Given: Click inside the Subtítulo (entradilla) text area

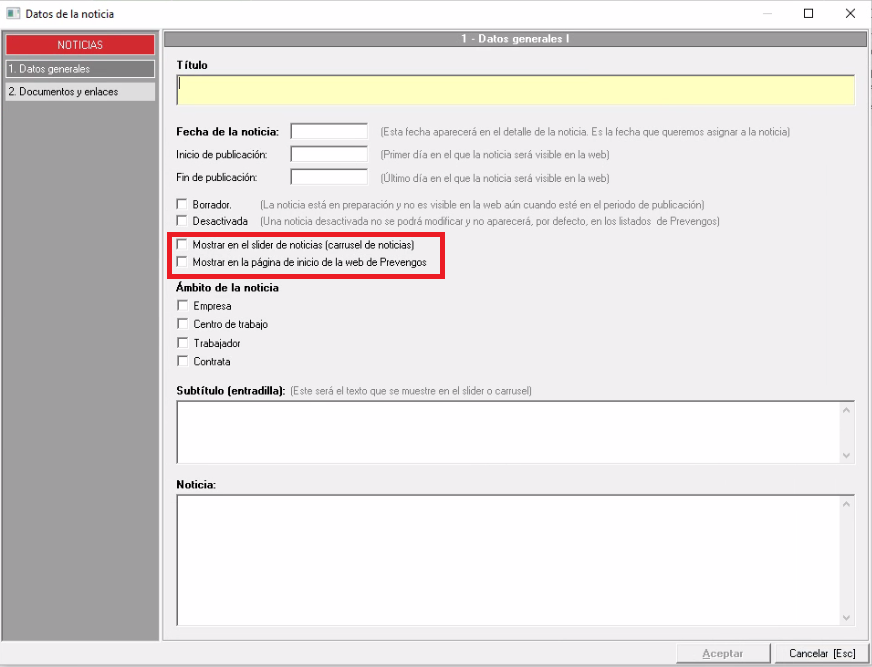Looking at the screenshot, I should (x=510, y=432).
